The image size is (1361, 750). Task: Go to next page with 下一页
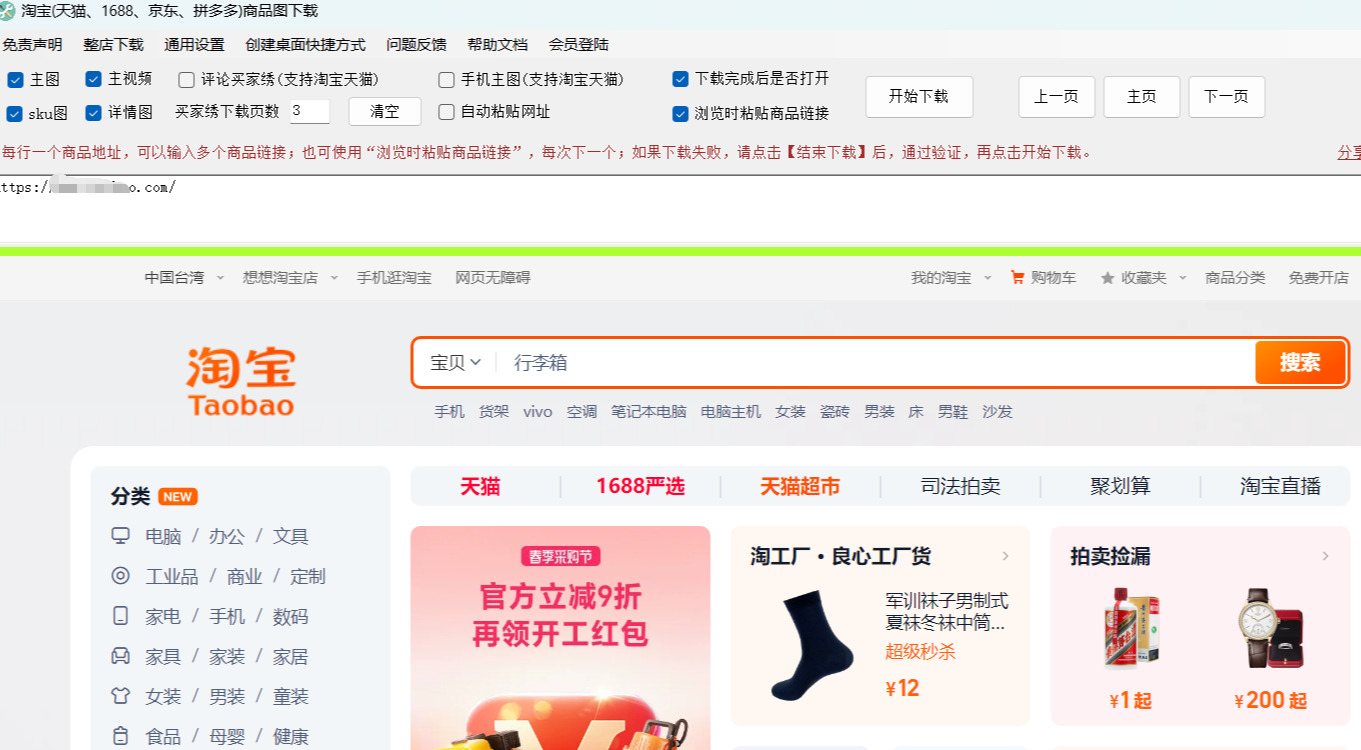coord(1227,97)
